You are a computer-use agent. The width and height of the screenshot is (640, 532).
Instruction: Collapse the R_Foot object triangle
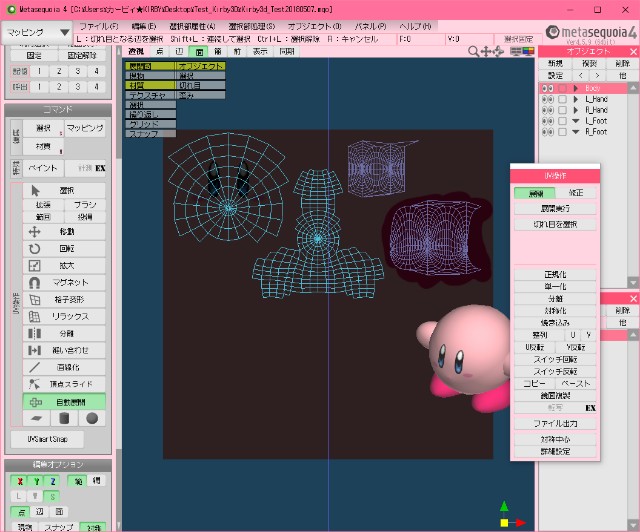click(x=576, y=132)
